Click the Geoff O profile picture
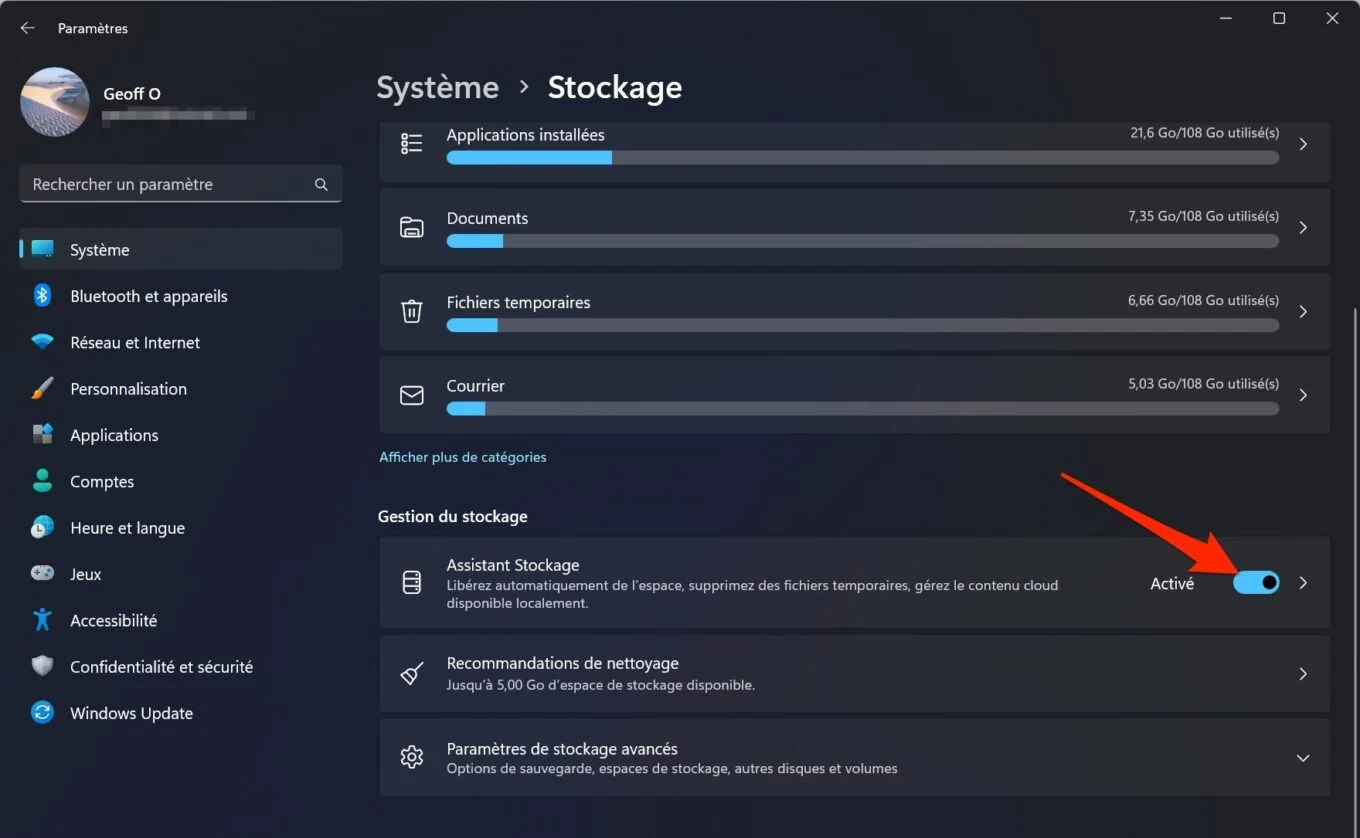 55,102
